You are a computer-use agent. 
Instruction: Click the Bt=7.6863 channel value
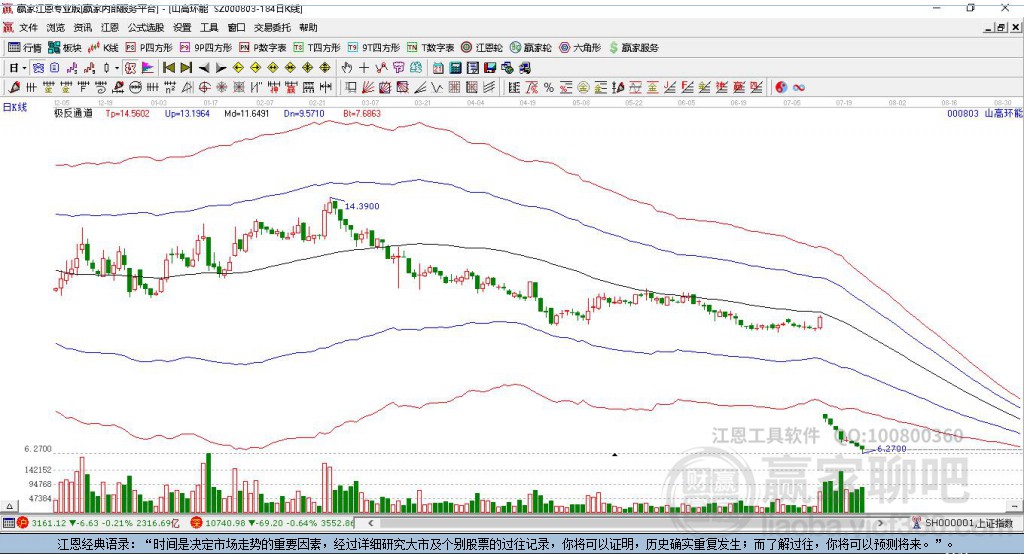[x=362, y=114]
